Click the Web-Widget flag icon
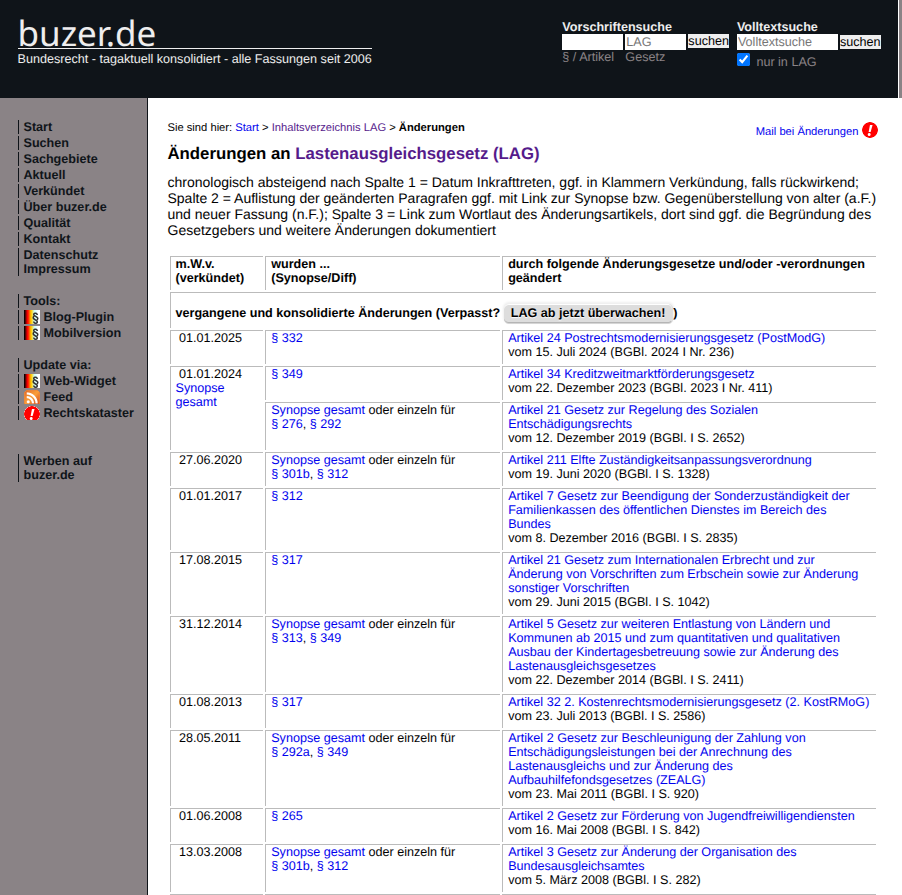Image resolution: width=902 pixels, height=895 pixels. click(32, 381)
